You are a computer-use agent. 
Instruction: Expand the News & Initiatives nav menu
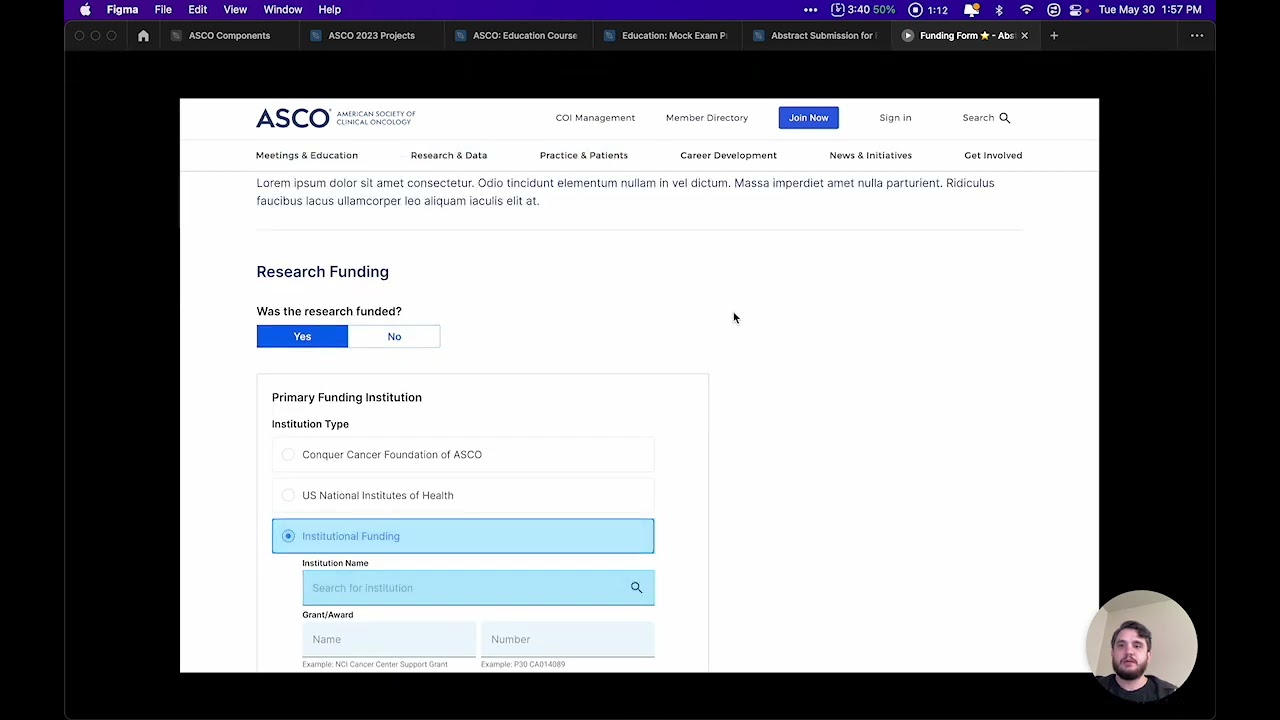(x=870, y=156)
